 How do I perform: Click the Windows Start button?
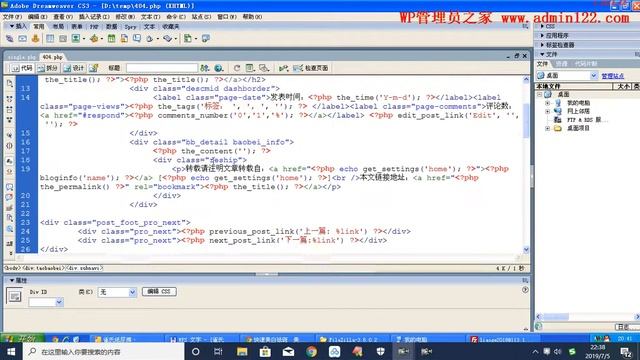click(x=11, y=351)
